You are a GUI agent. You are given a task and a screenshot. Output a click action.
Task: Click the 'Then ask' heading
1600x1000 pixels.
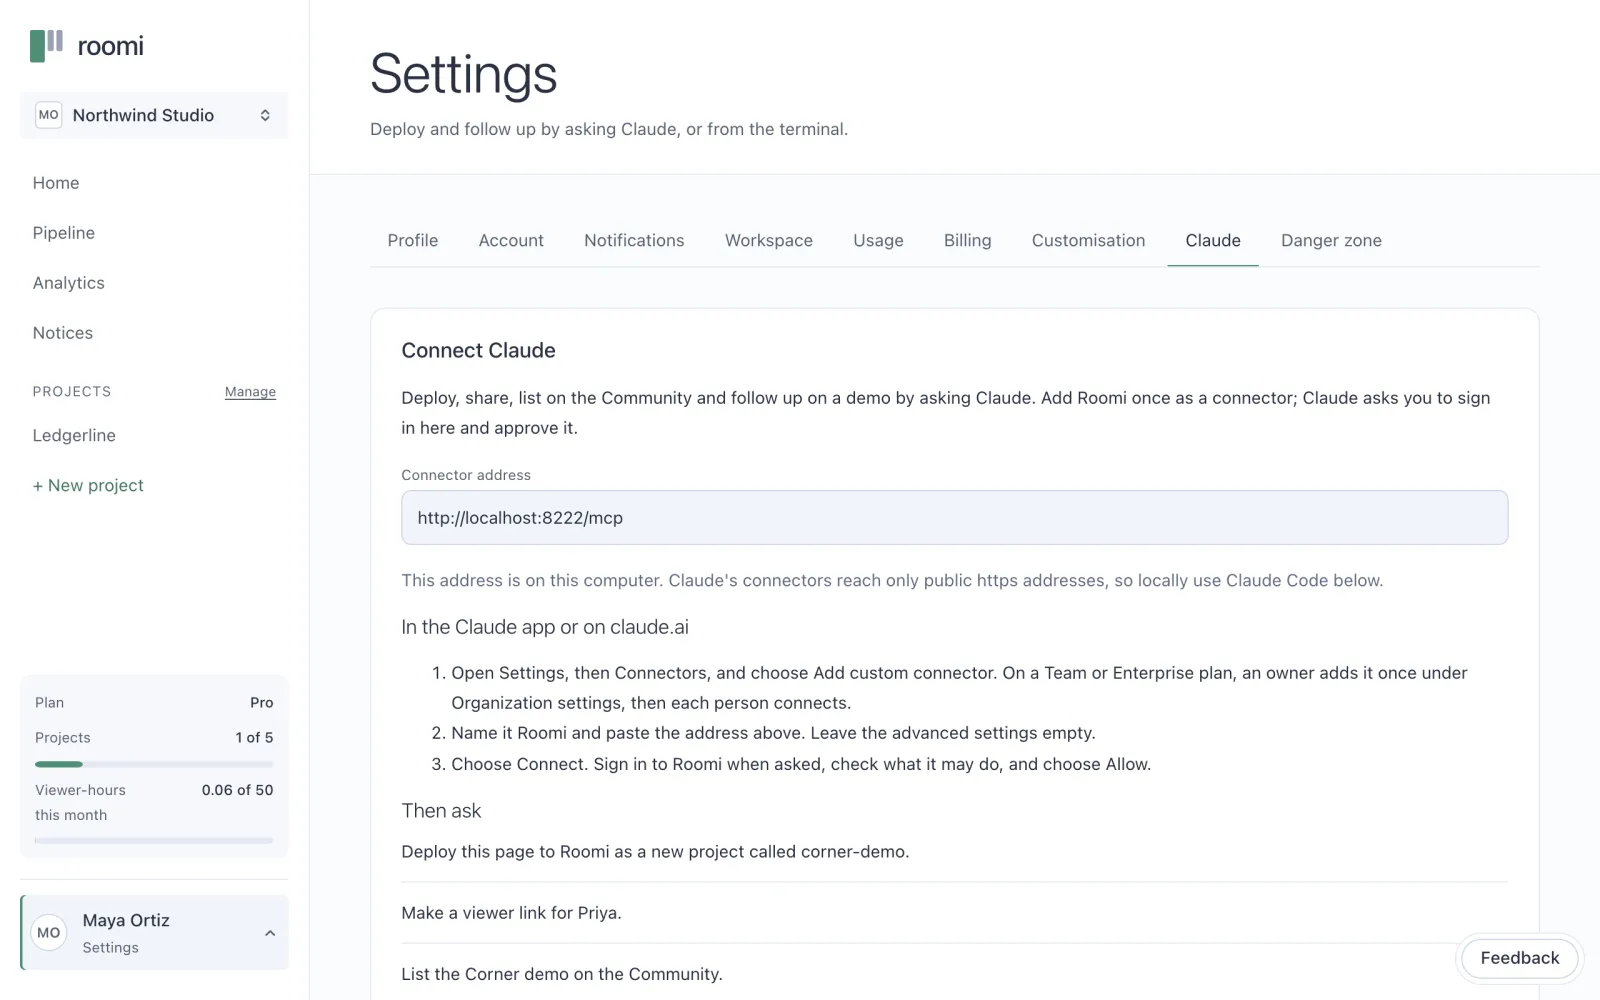point(441,811)
